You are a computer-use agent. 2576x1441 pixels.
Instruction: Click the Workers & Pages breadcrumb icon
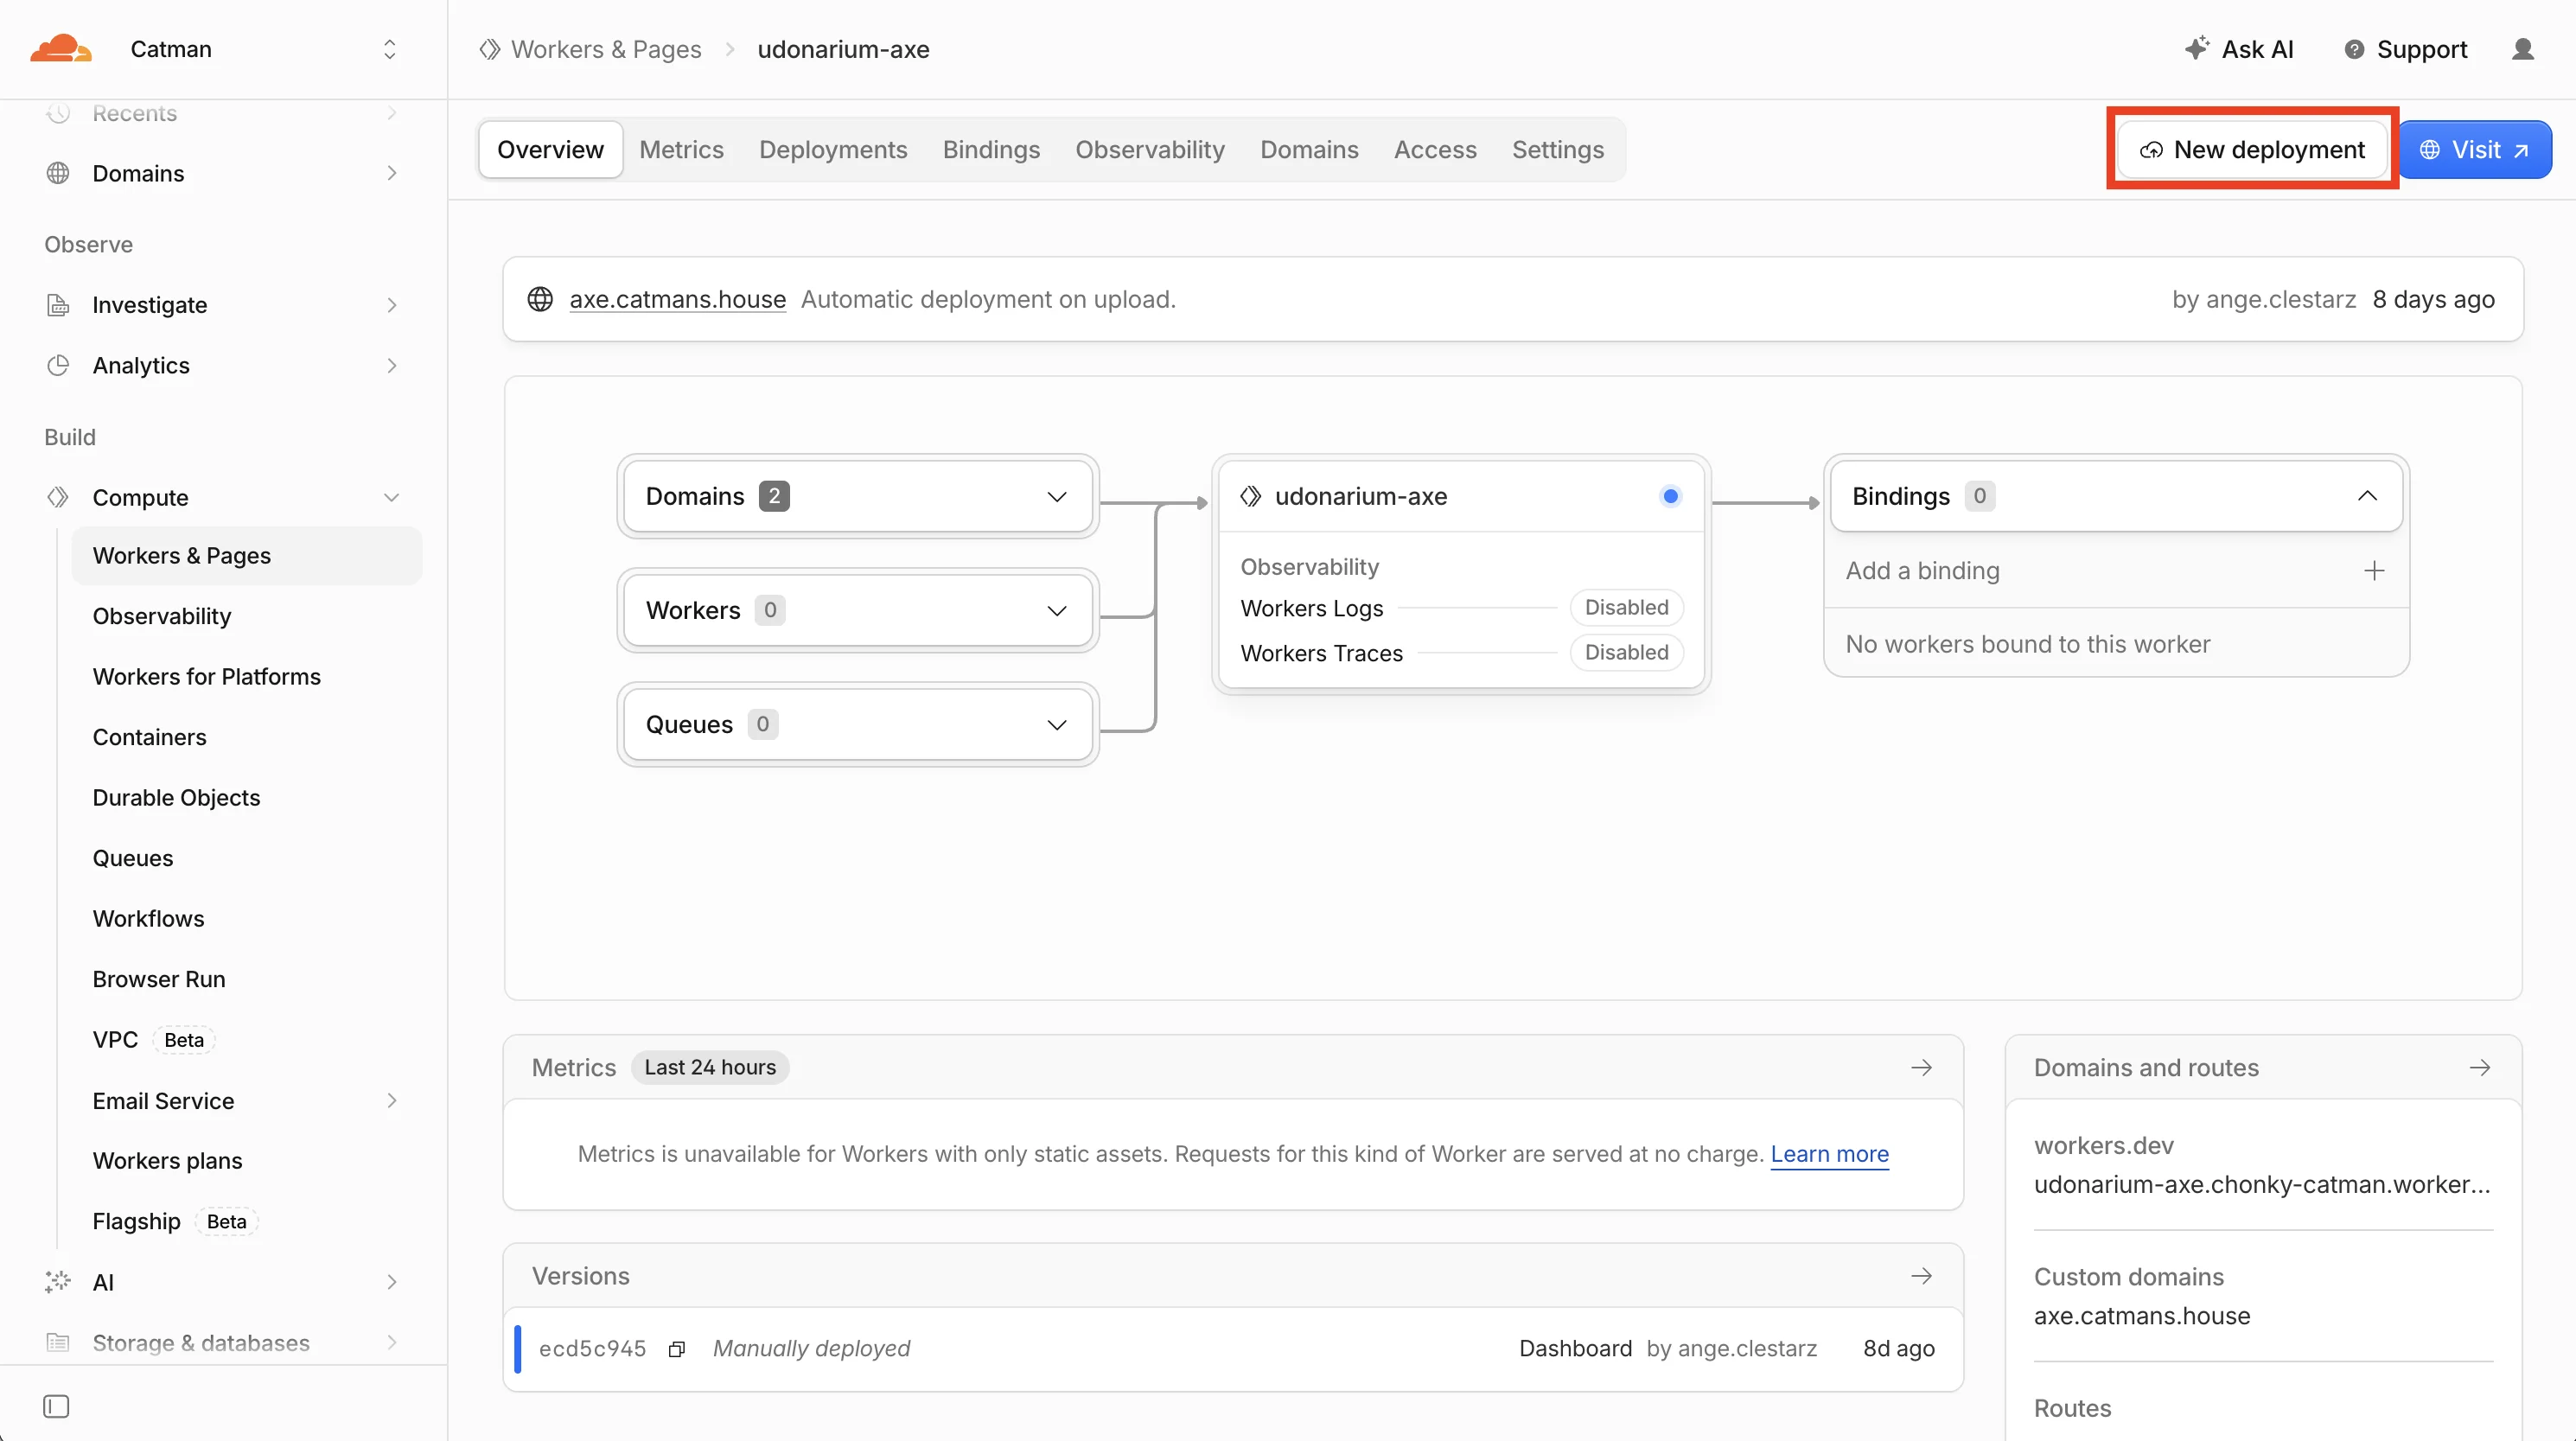(489, 49)
